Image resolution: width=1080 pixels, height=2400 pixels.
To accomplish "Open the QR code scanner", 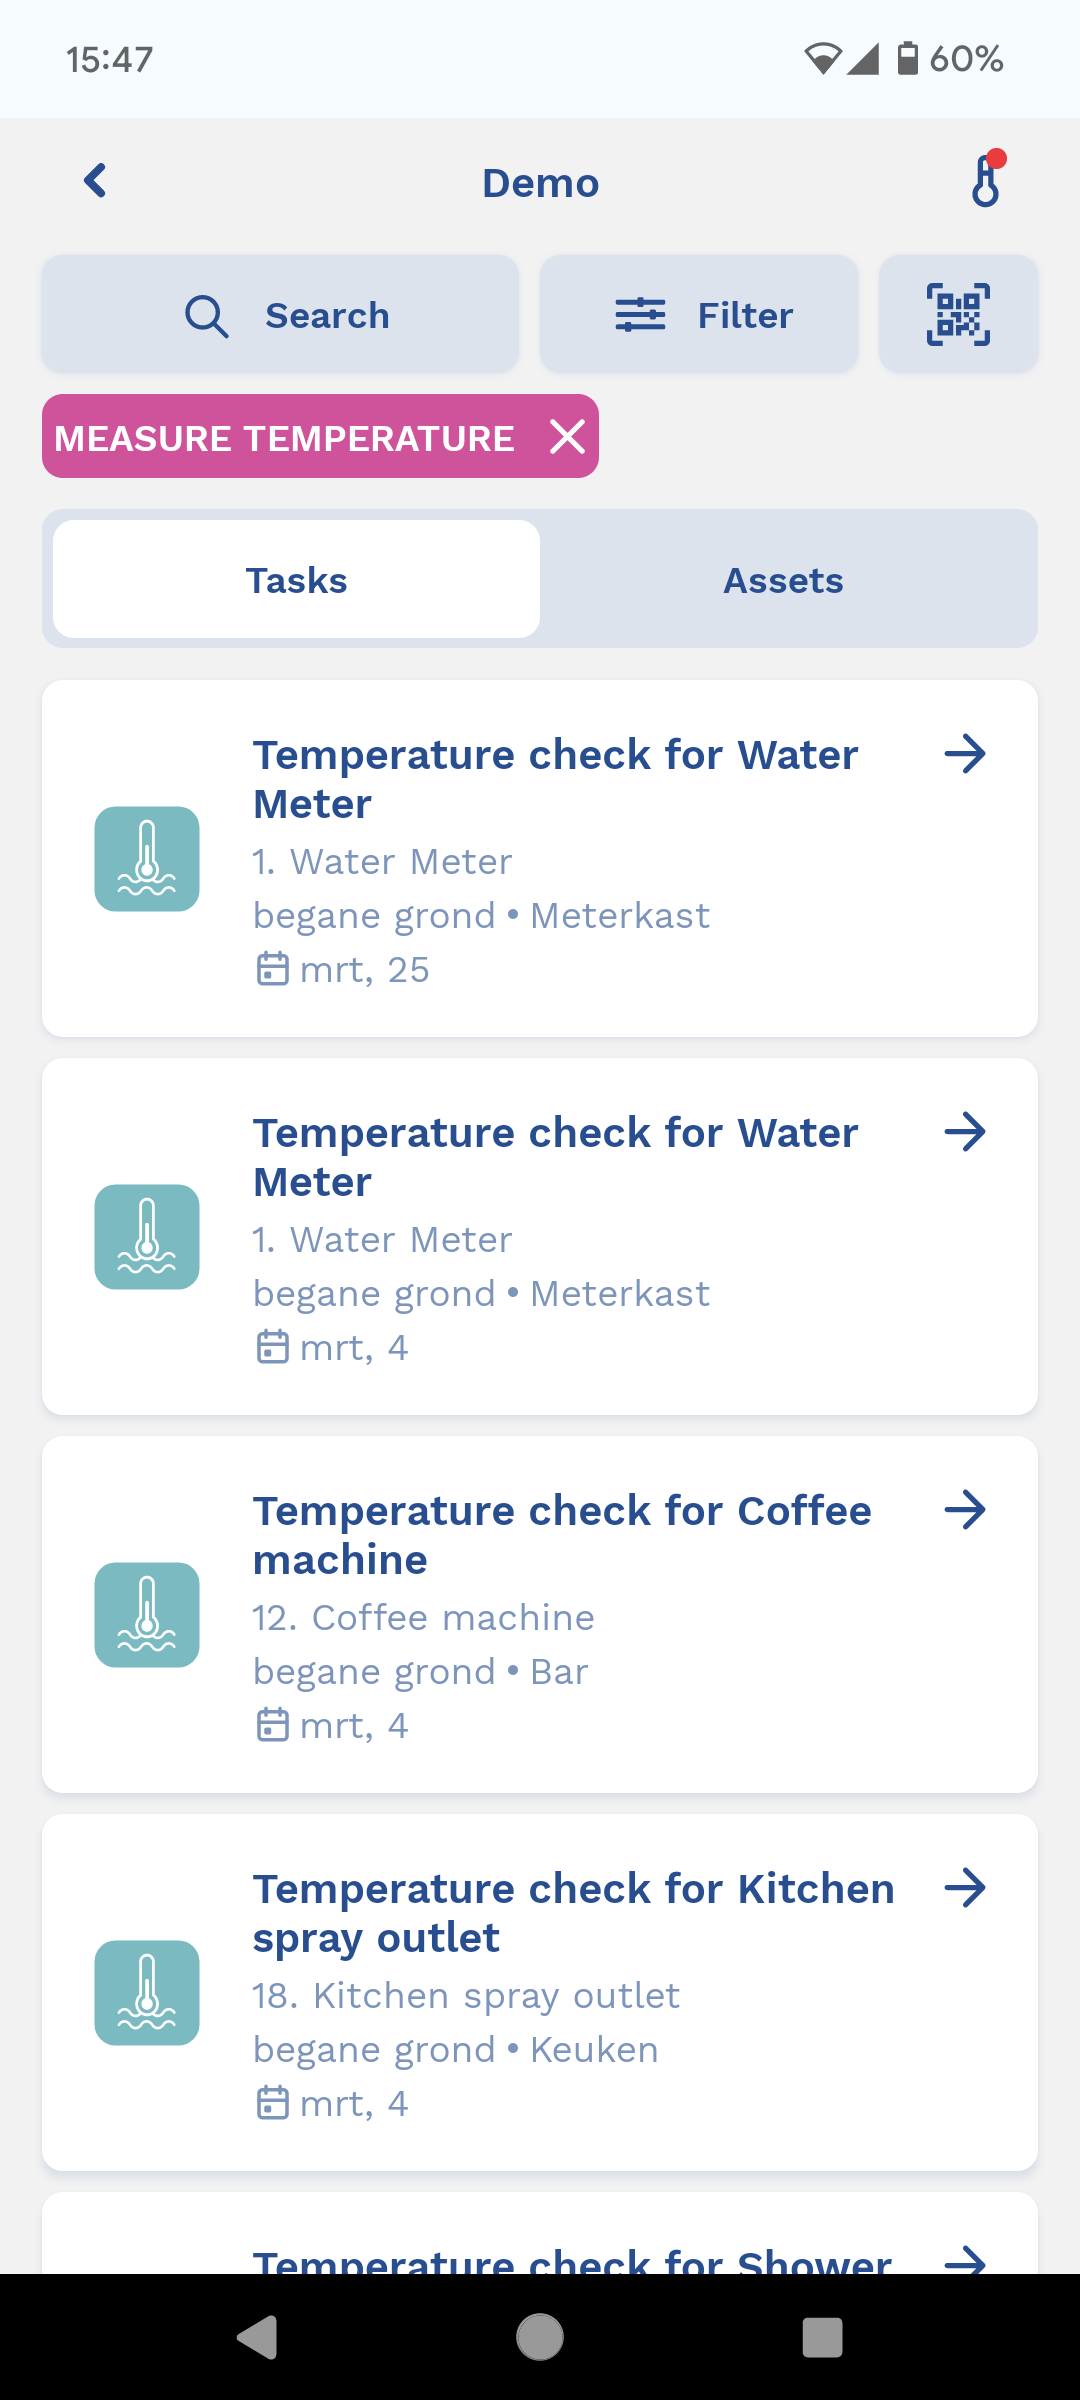I will [958, 315].
